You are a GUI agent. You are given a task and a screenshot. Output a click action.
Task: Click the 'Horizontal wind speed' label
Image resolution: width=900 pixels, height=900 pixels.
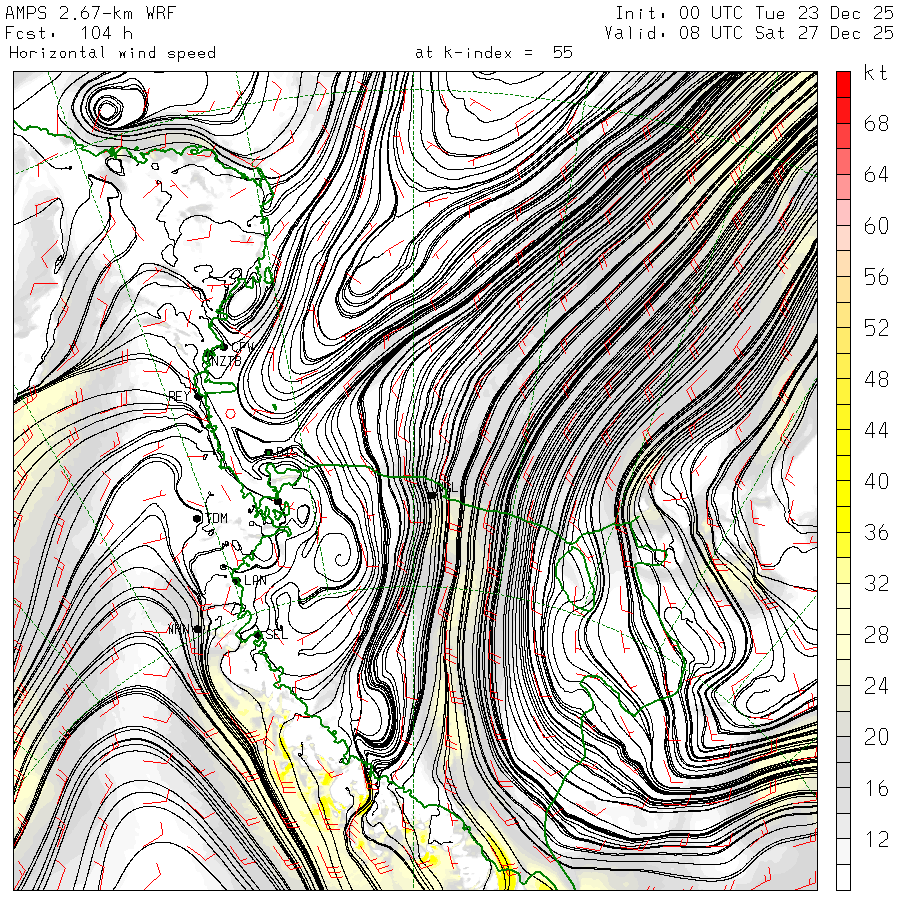point(112,53)
